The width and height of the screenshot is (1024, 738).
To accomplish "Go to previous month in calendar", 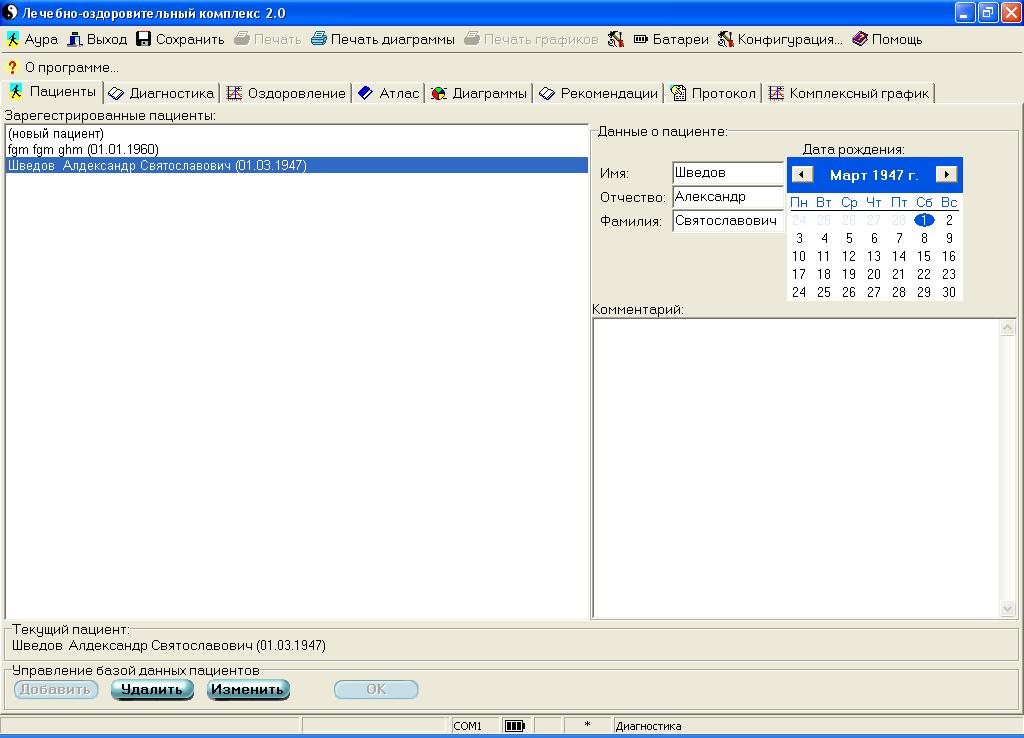I will pyautogui.click(x=802, y=175).
